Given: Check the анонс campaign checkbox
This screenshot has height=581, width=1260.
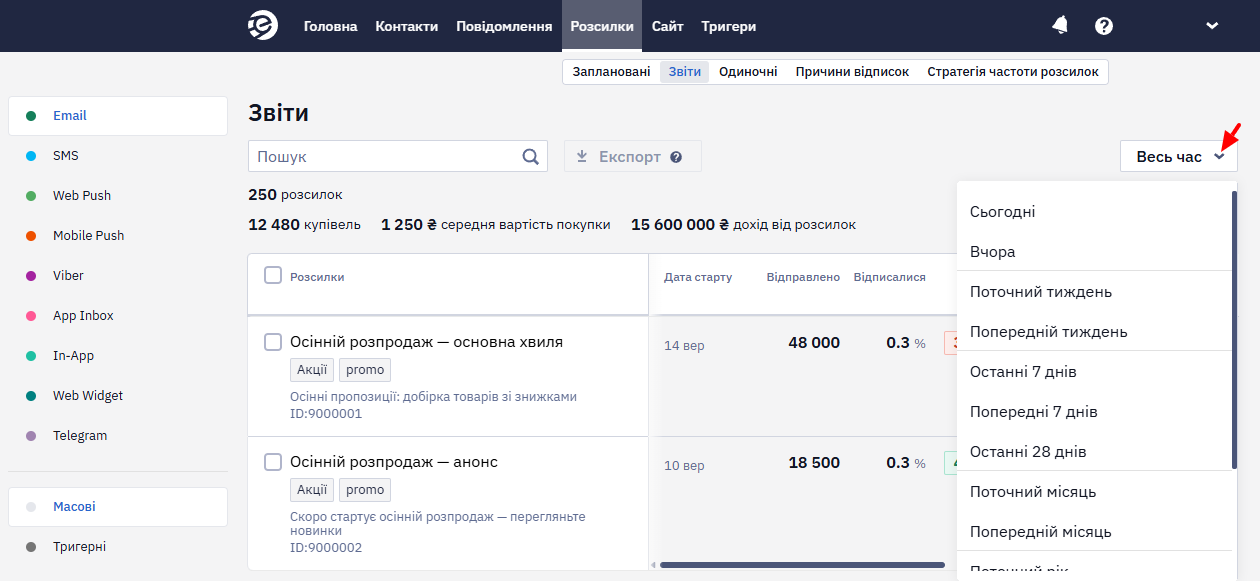Looking at the screenshot, I should click(x=273, y=462).
